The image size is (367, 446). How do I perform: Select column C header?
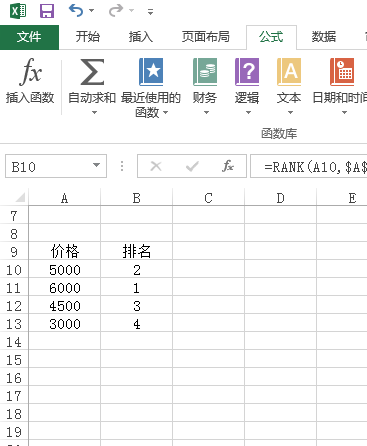click(209, 198)
